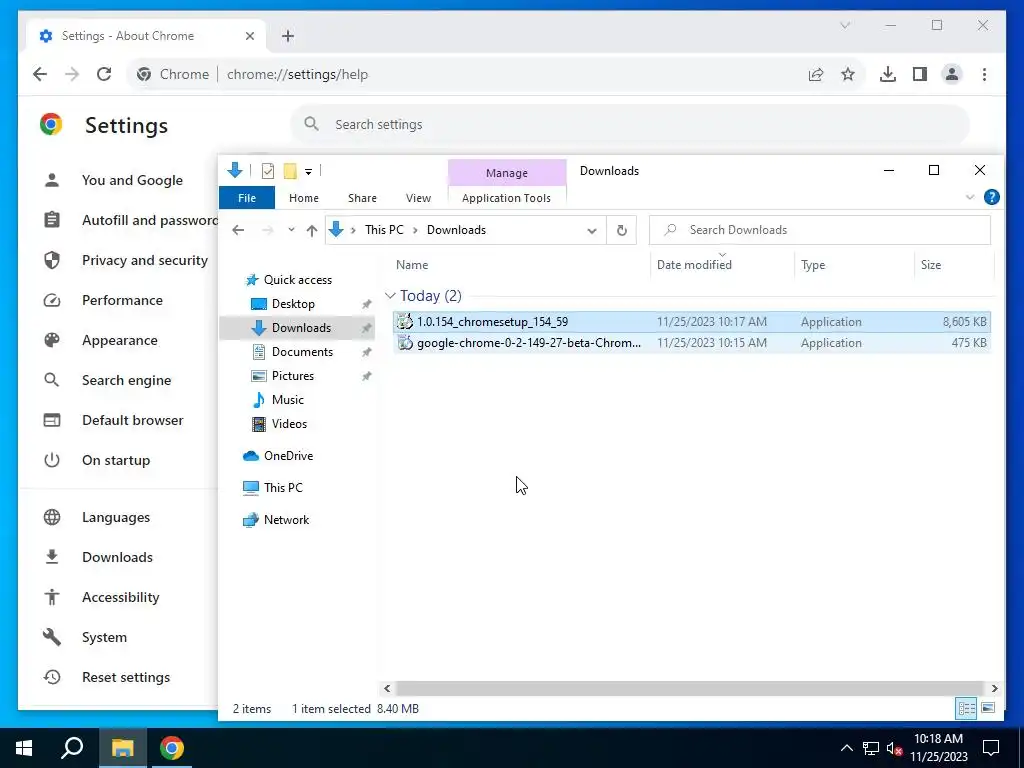1024x768 pixels.
Task: Close the Settings - About Chrome tab
Action: tap(249, 36)
